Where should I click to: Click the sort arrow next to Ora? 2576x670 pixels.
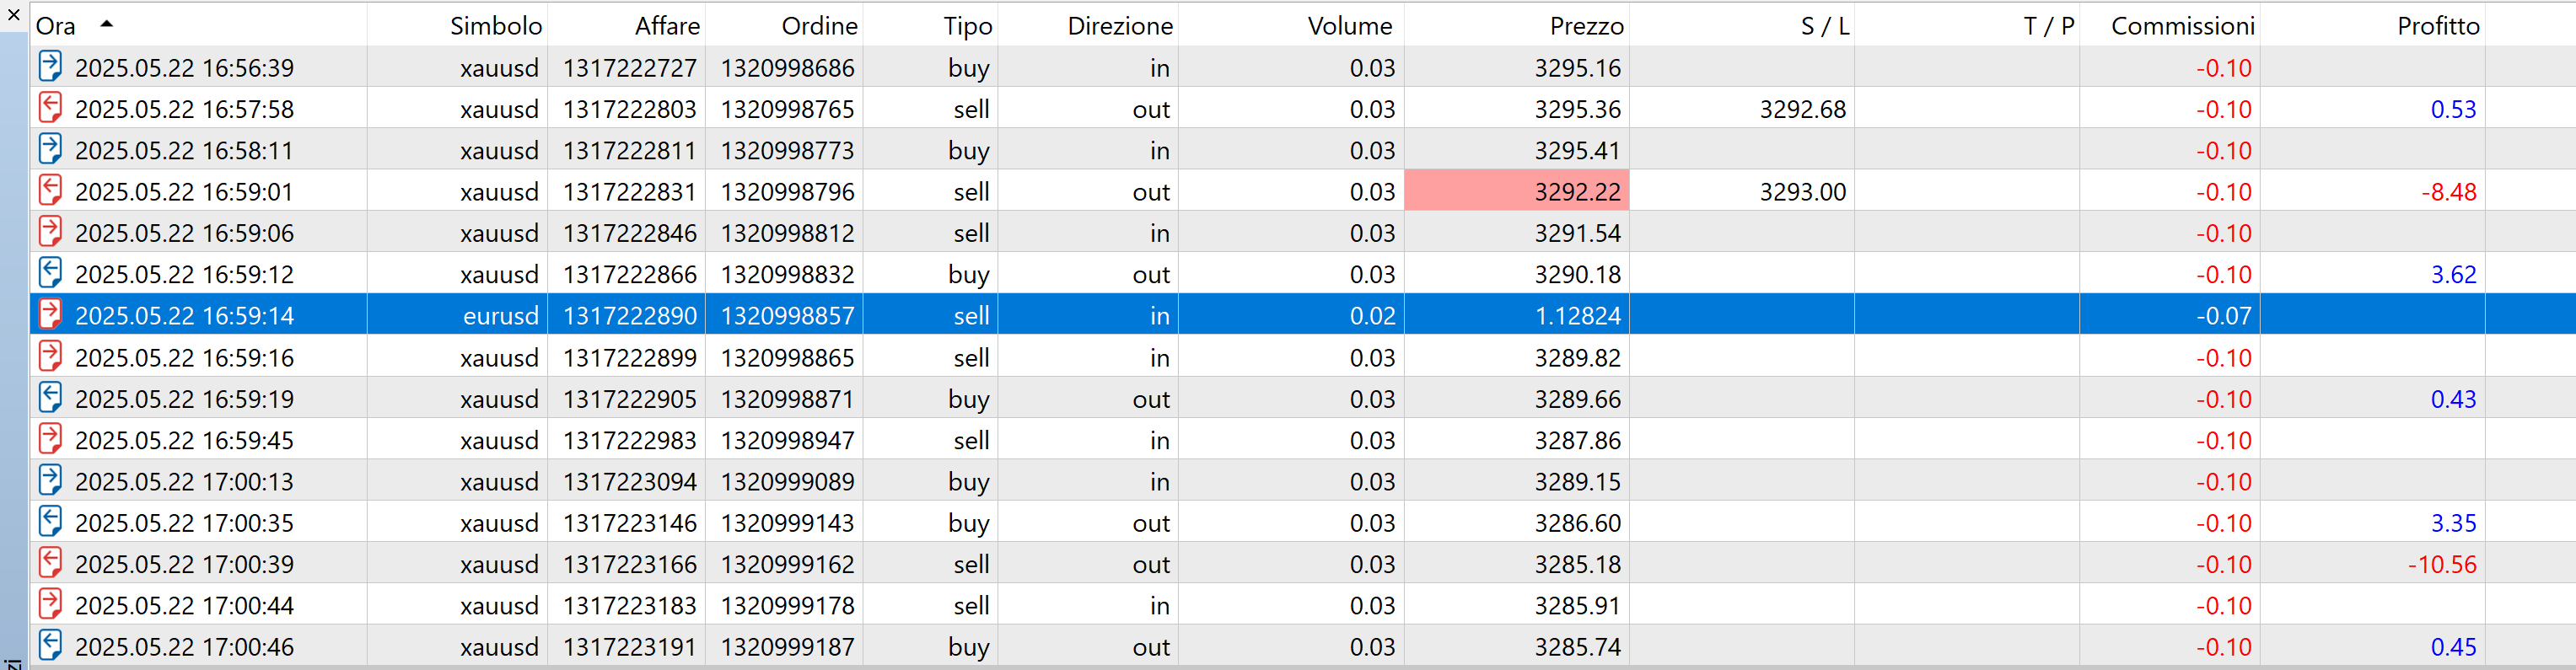[106, 23]
